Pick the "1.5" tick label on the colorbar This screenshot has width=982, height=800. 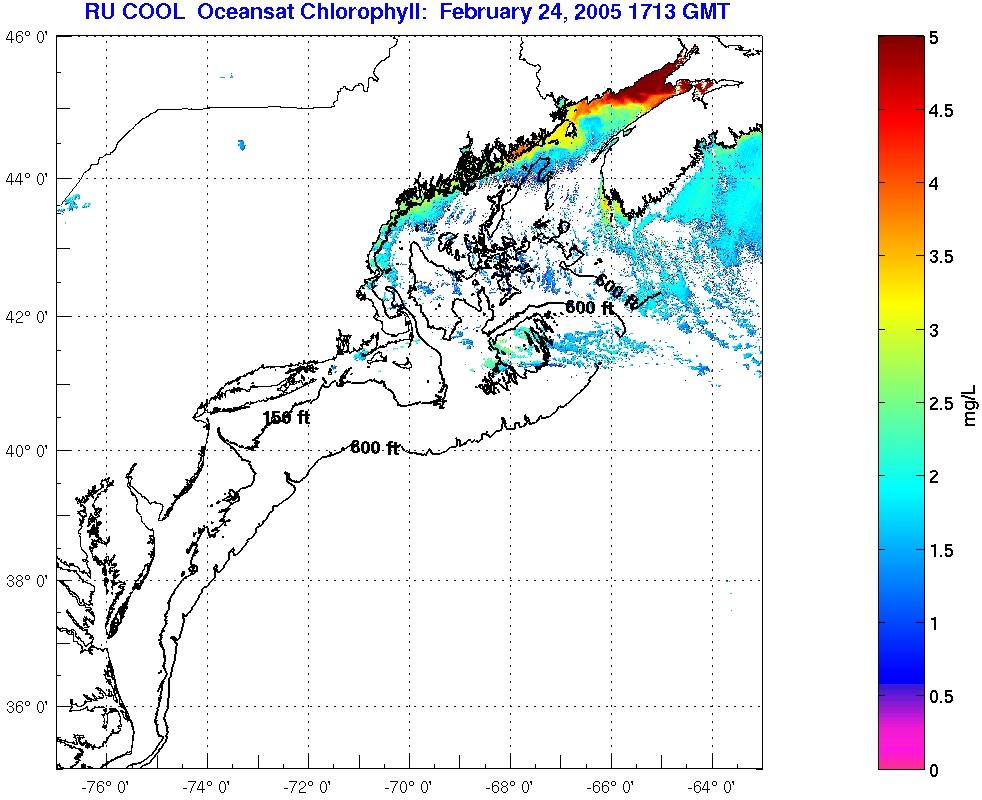tap(941, 550)
